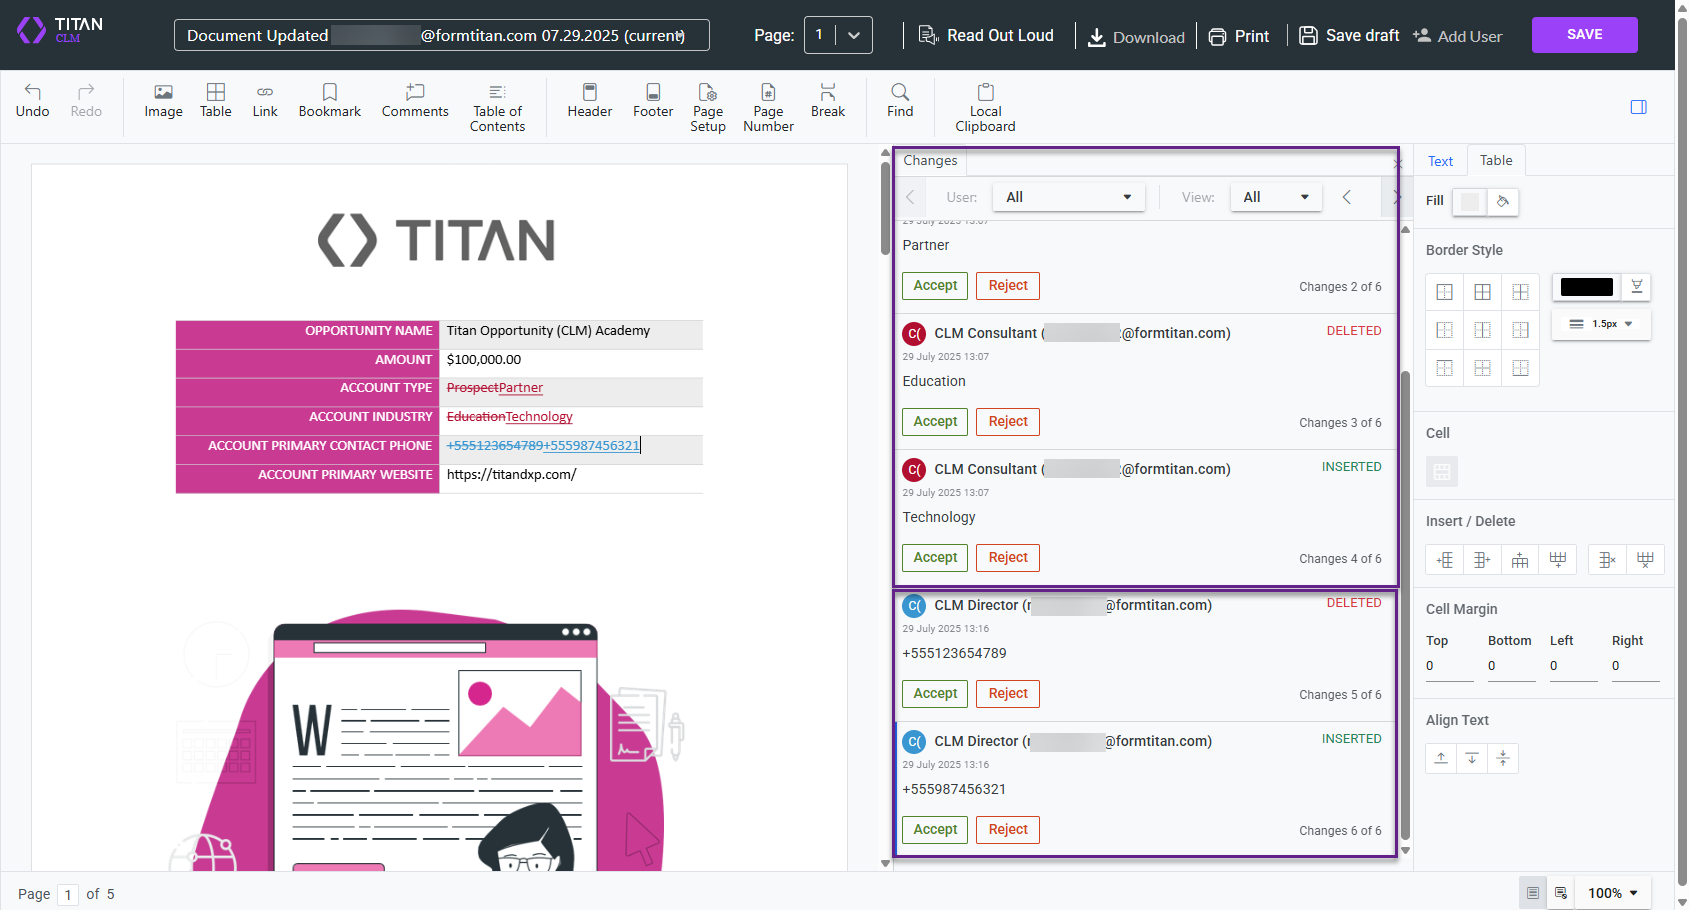This screenshot has width=1690, height=910.
Task: Click the fill bucket icon next to Fill
Action: click(1502, 202)
